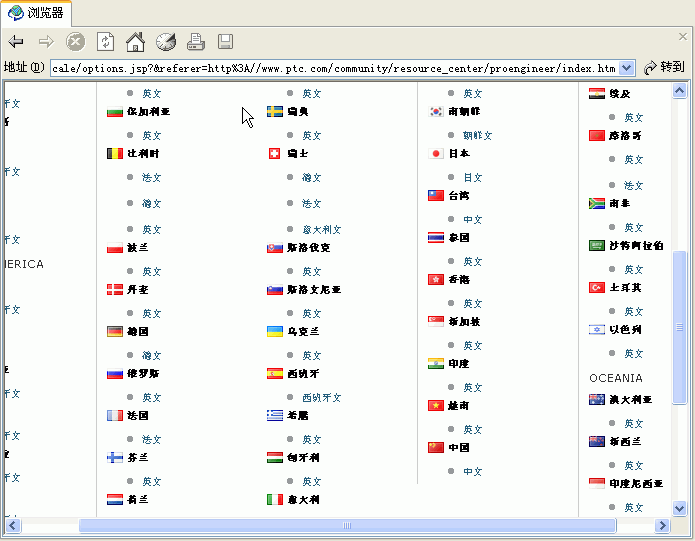
Task: Print the page with printer icon
Action: click(x=195, y=42)
